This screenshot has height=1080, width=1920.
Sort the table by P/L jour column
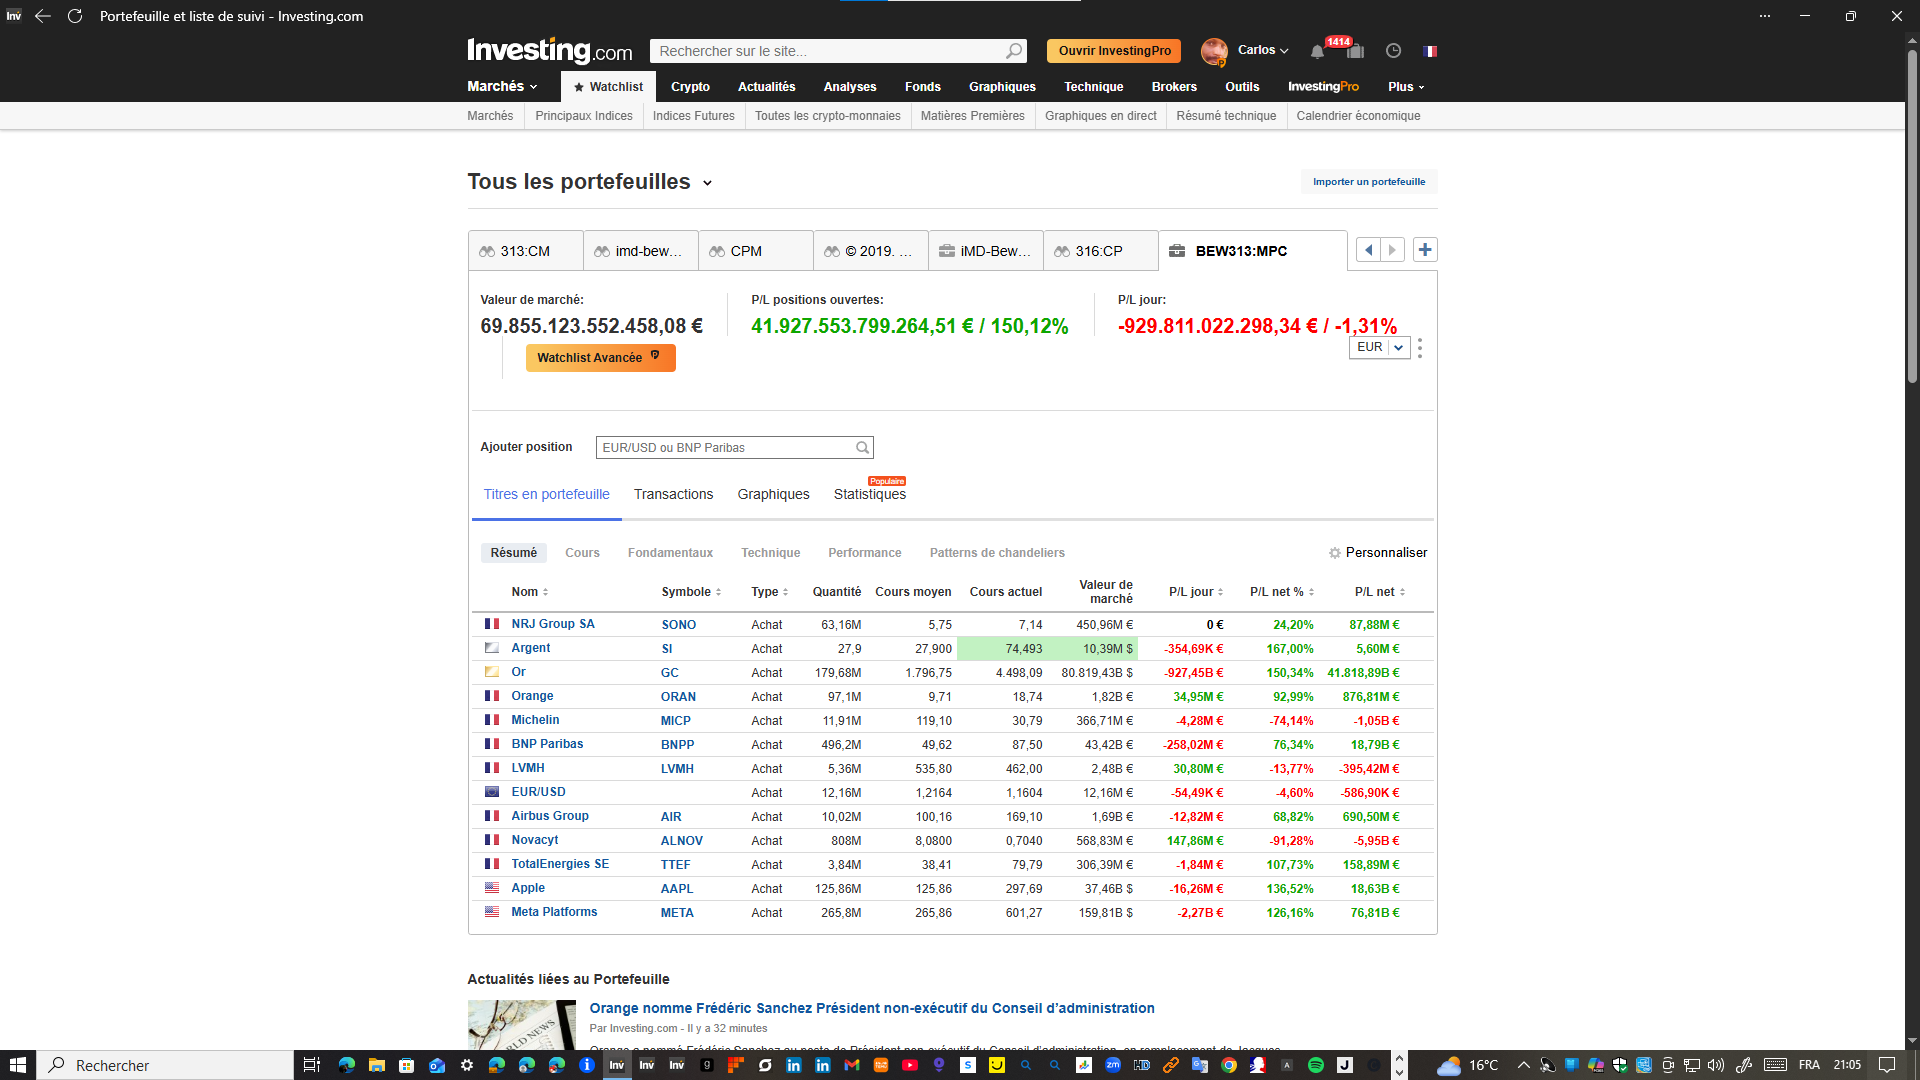tap(1196, 592)
